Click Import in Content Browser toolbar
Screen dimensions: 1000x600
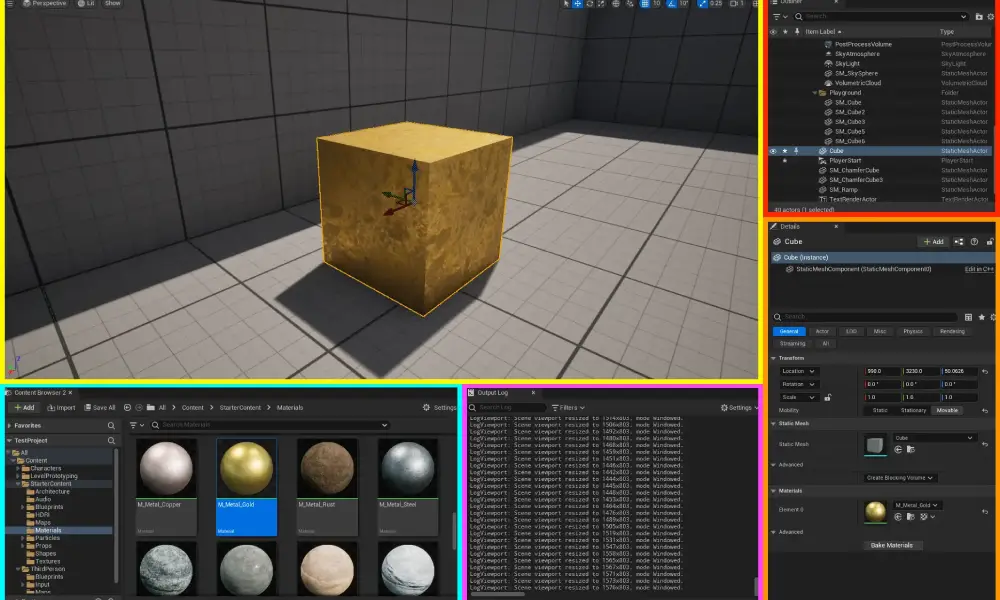[x=61, y=407]
